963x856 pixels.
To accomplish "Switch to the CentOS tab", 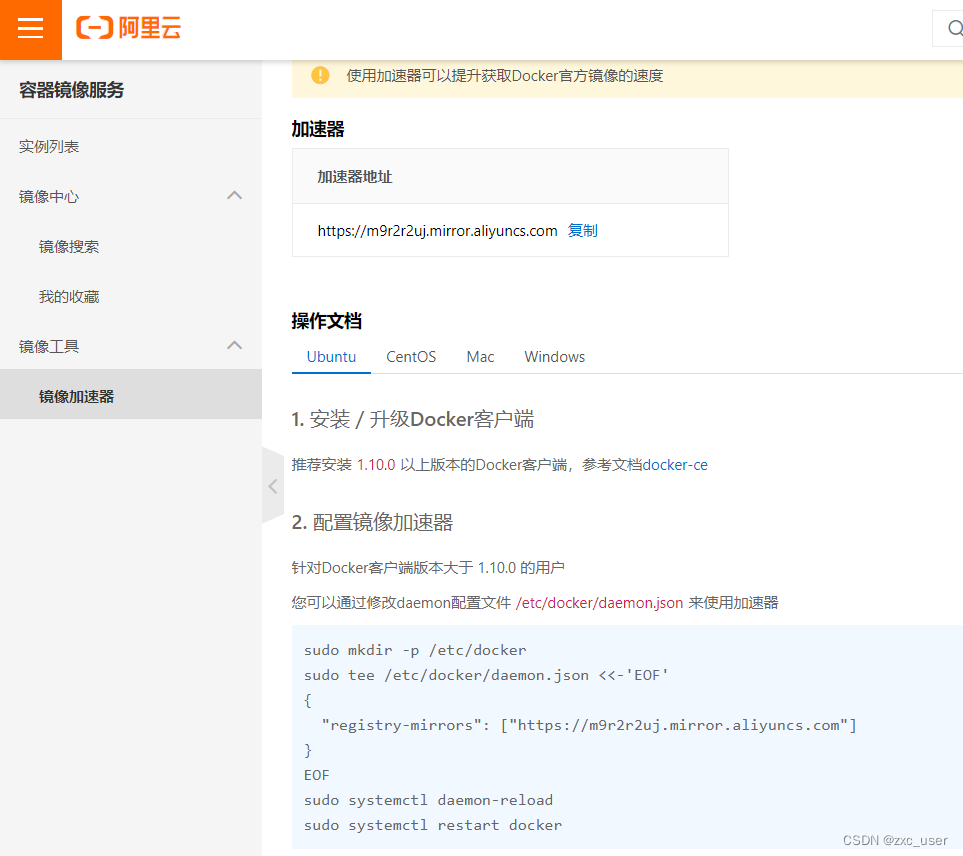I will point(411,357).
